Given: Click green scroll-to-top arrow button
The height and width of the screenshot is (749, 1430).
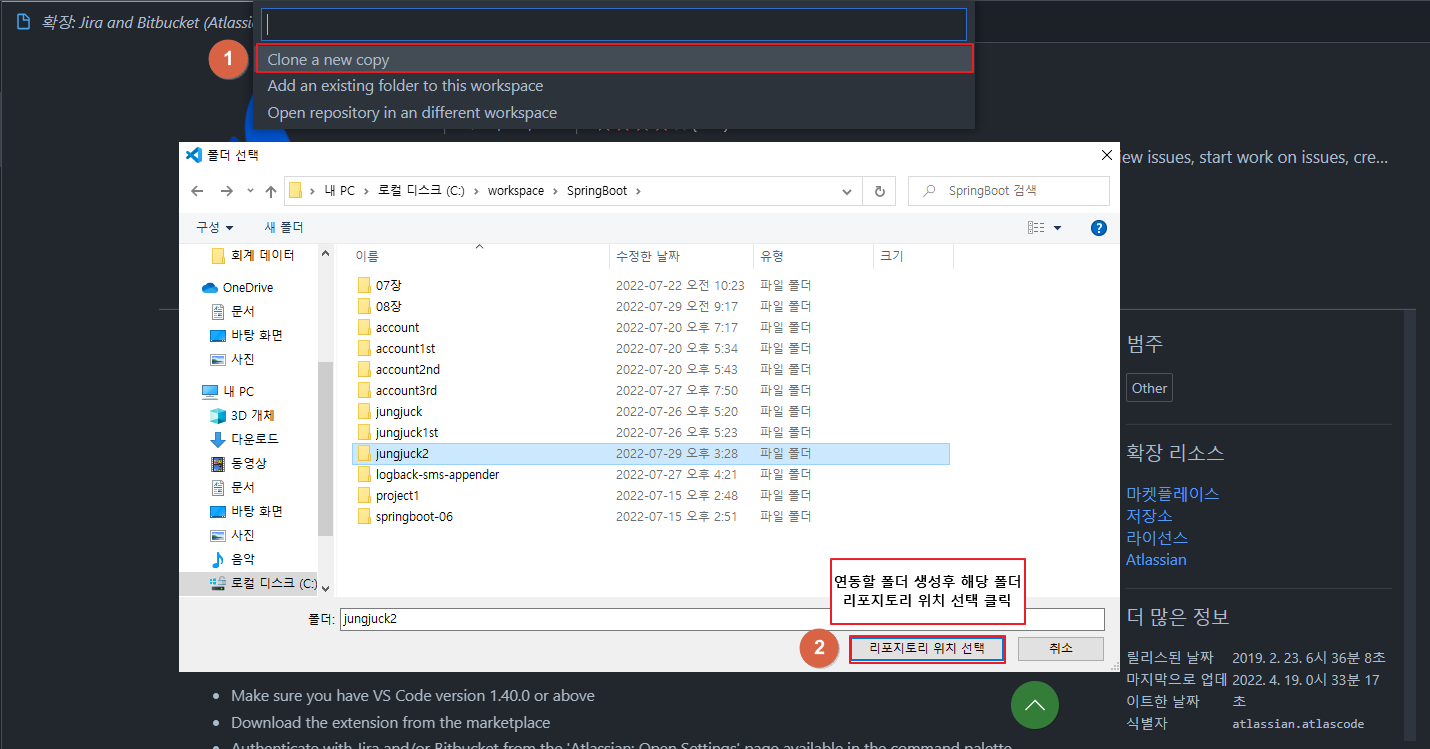Looking at the screenshot, I should pyautogui.click(x=1035, y=705).
